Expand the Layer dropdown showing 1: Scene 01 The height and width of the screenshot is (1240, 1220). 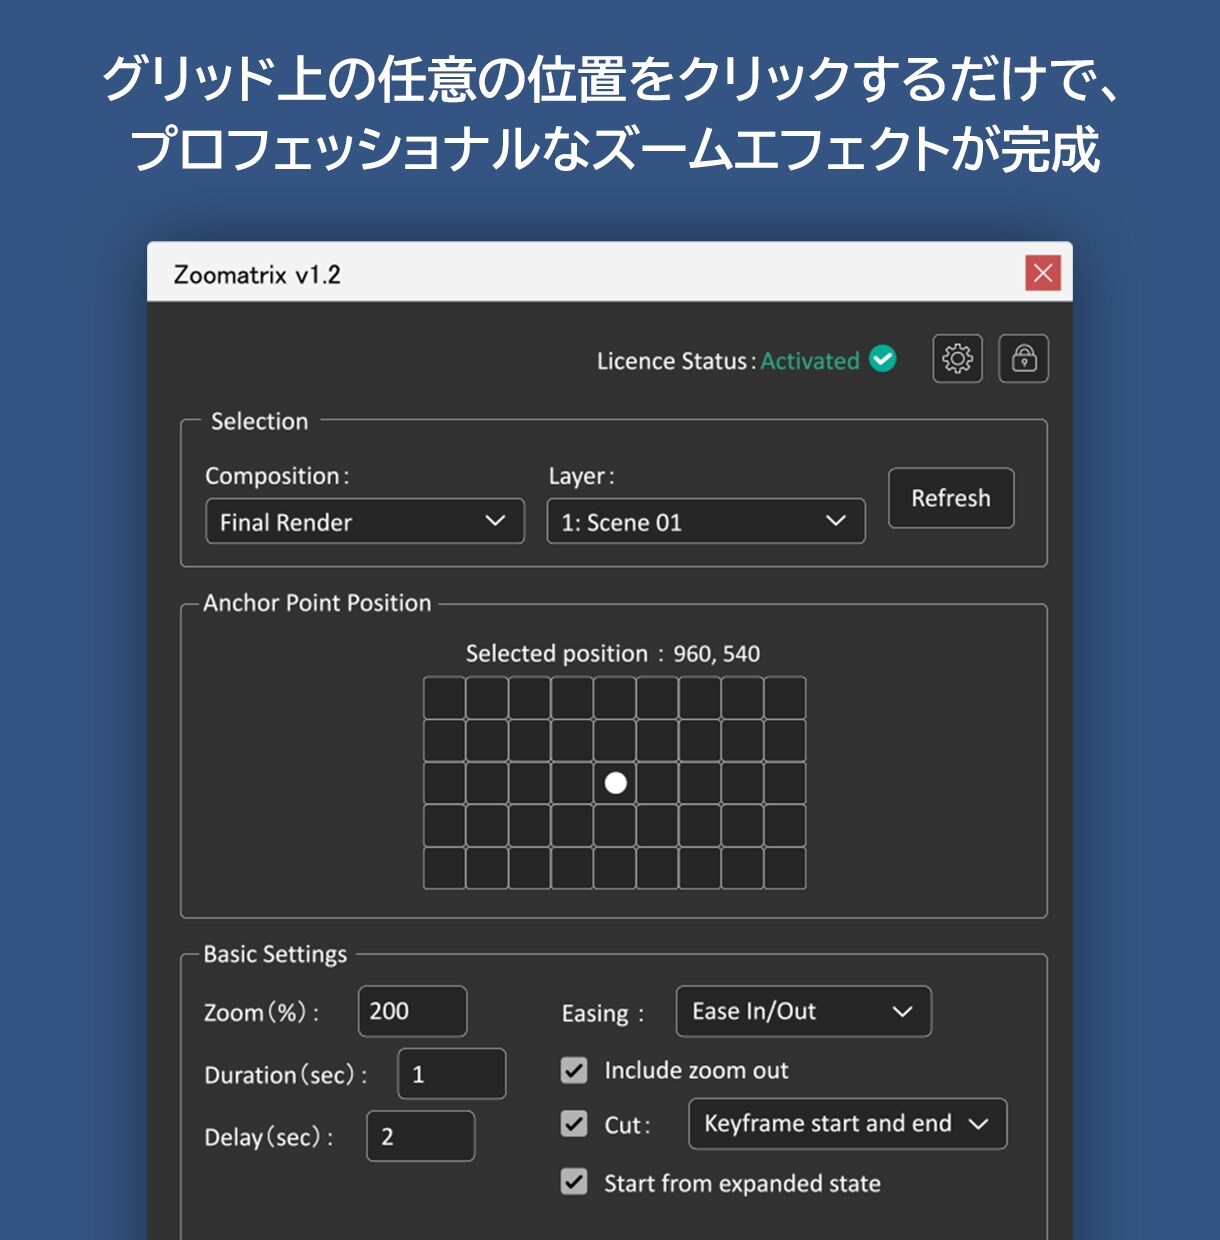click(x=706, y=521)
